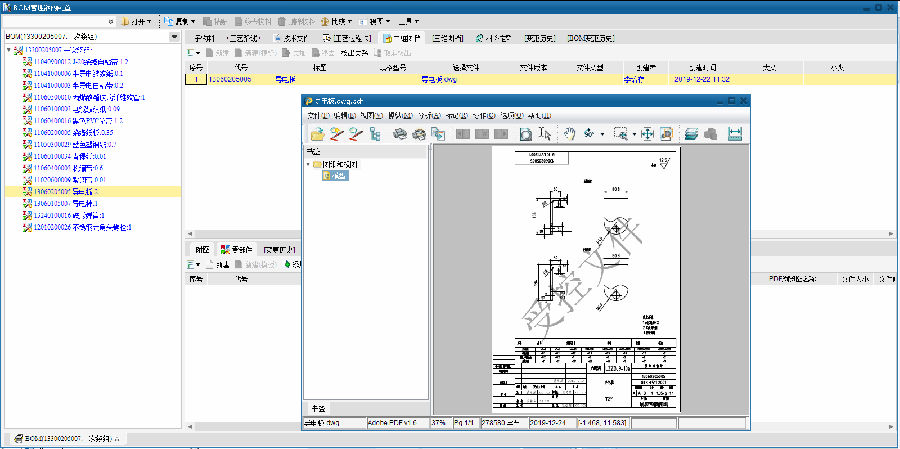Collapse the root BOM tree node
900x449 pixels.
tap(9, 49)
